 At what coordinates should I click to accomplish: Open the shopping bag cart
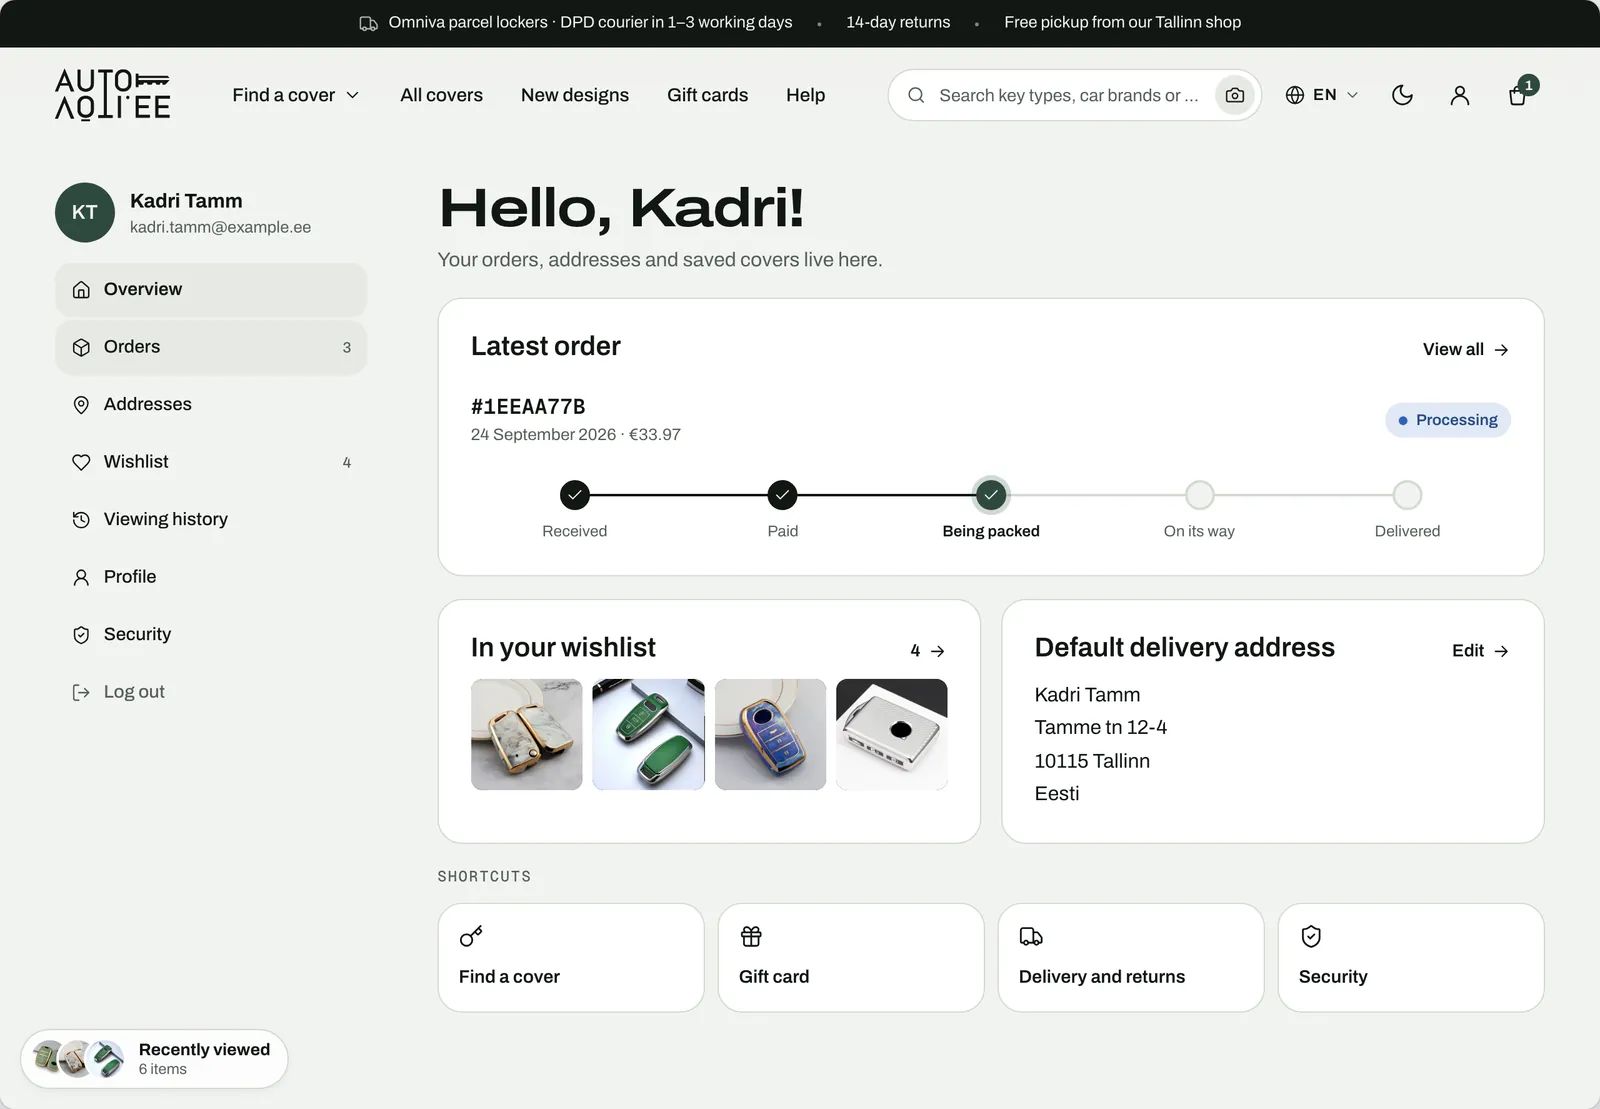click(1518, 95)
